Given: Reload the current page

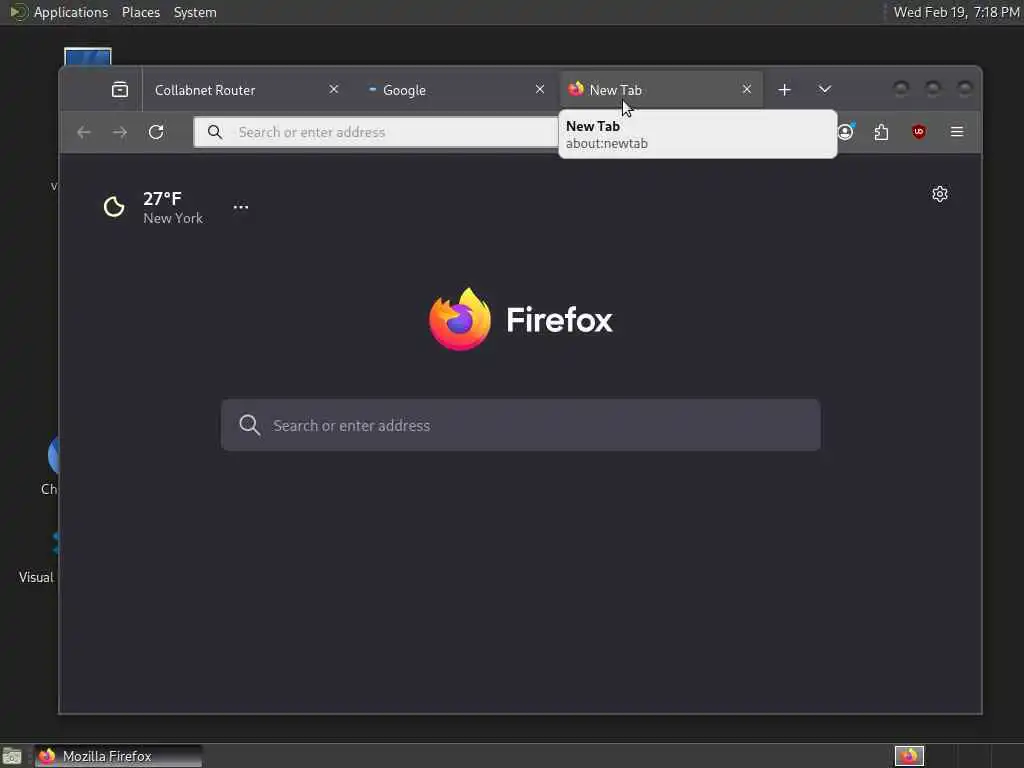Looking at the screenshot, I should [x=156, y=133].
